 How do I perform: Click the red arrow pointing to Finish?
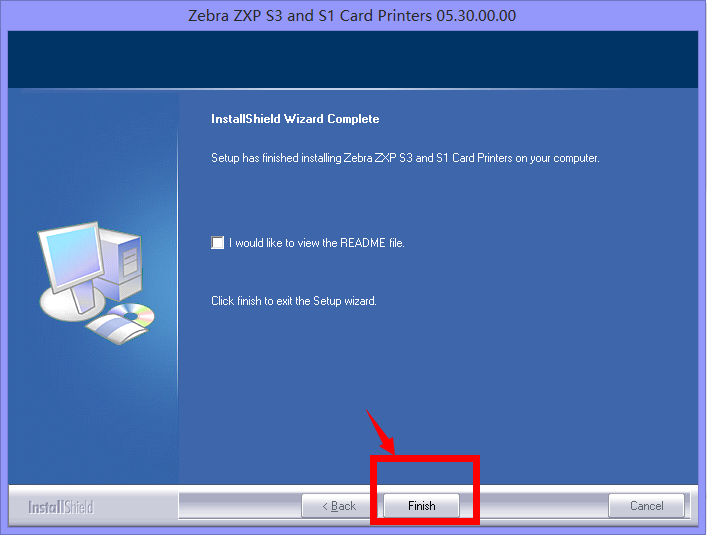point(380,432)
